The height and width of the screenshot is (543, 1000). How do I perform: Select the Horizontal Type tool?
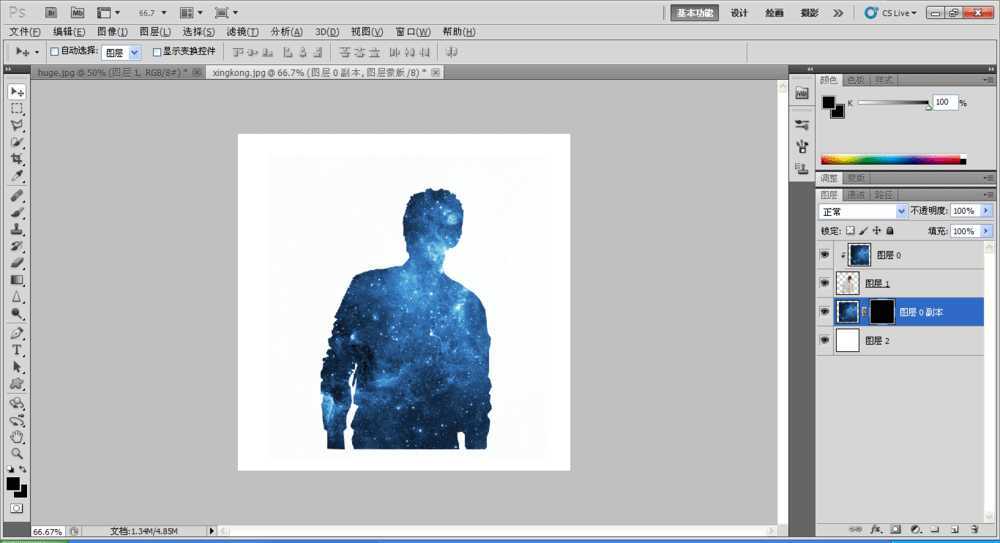17,351
